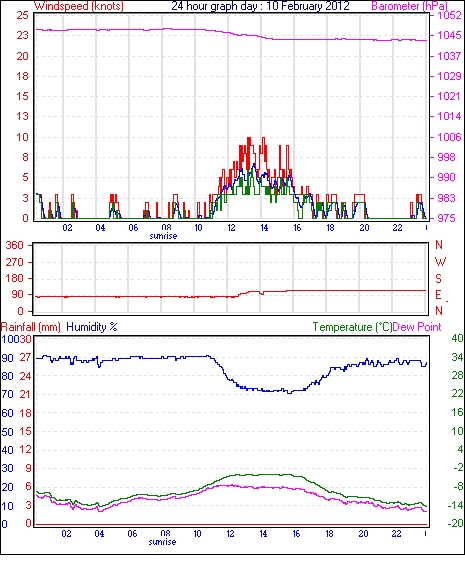Click the Dew Point legend label

[417, 327]
